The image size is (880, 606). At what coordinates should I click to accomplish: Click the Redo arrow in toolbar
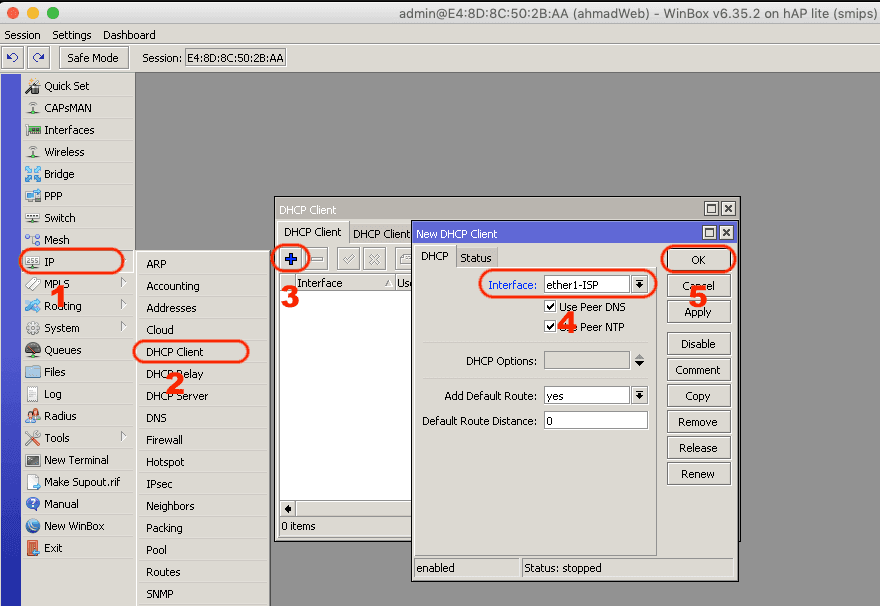click(38, 58)
